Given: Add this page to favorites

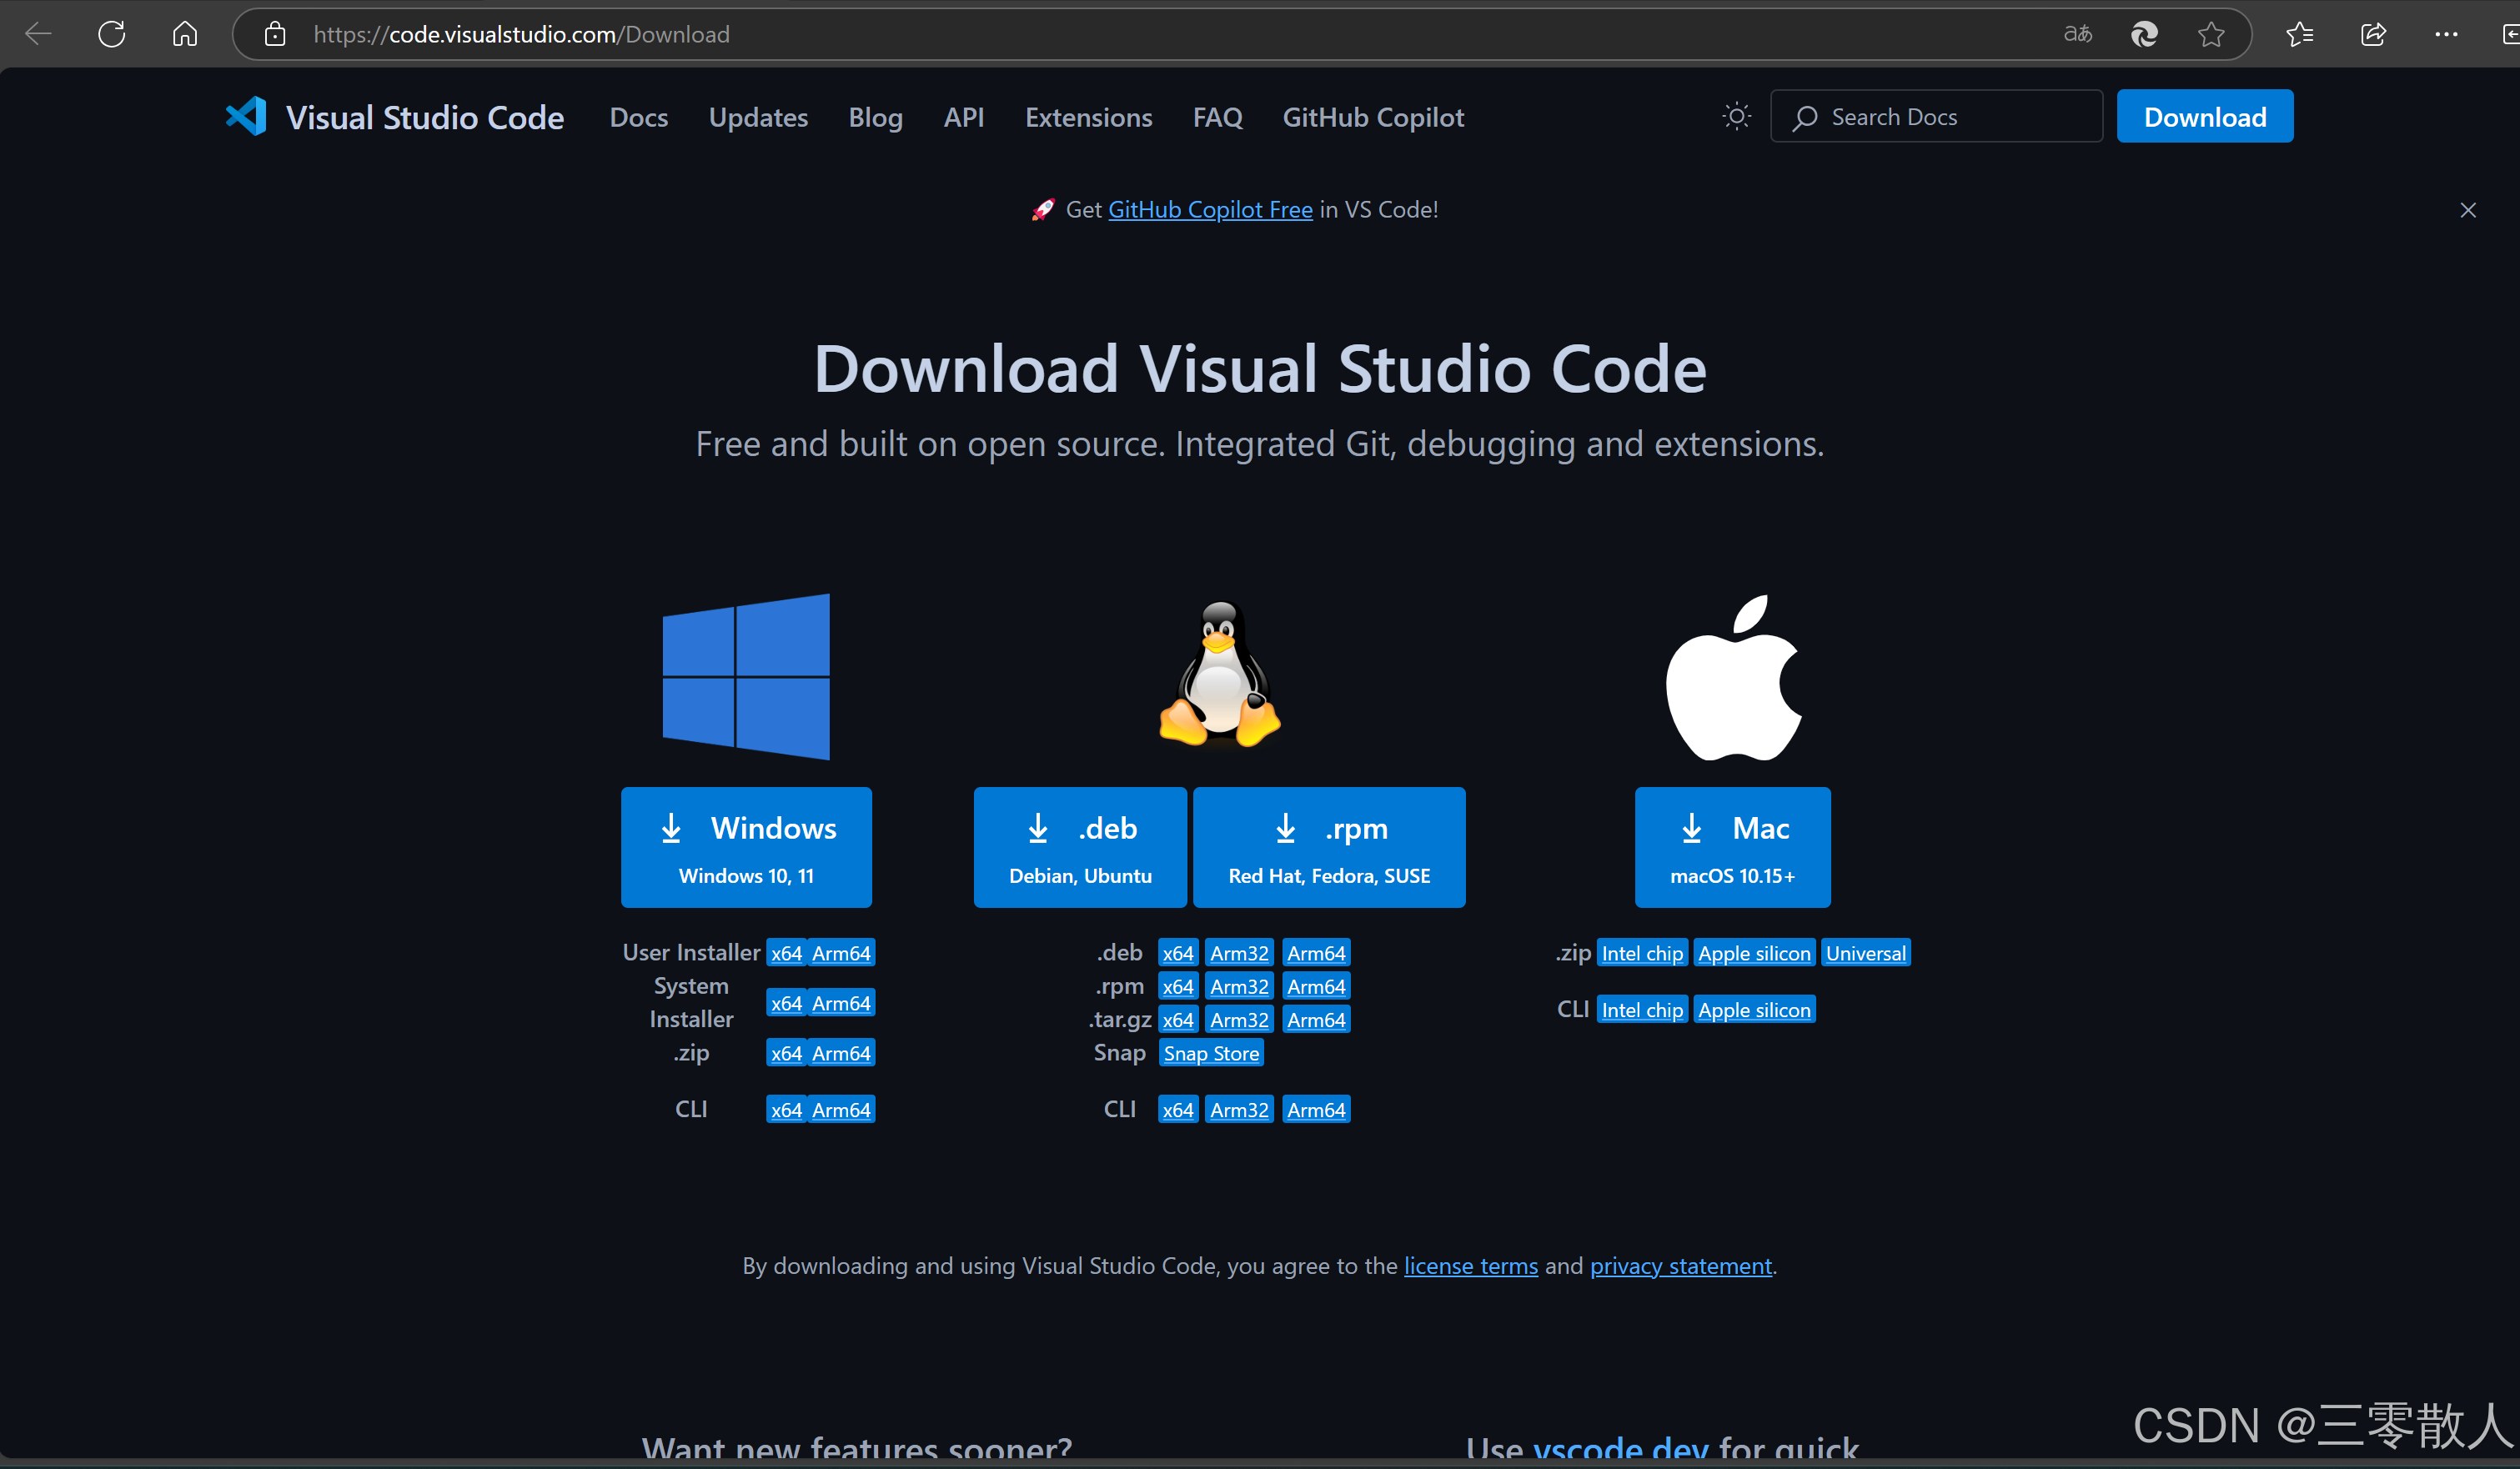Looking at the screenshot, I should (x=2211, y=33).
